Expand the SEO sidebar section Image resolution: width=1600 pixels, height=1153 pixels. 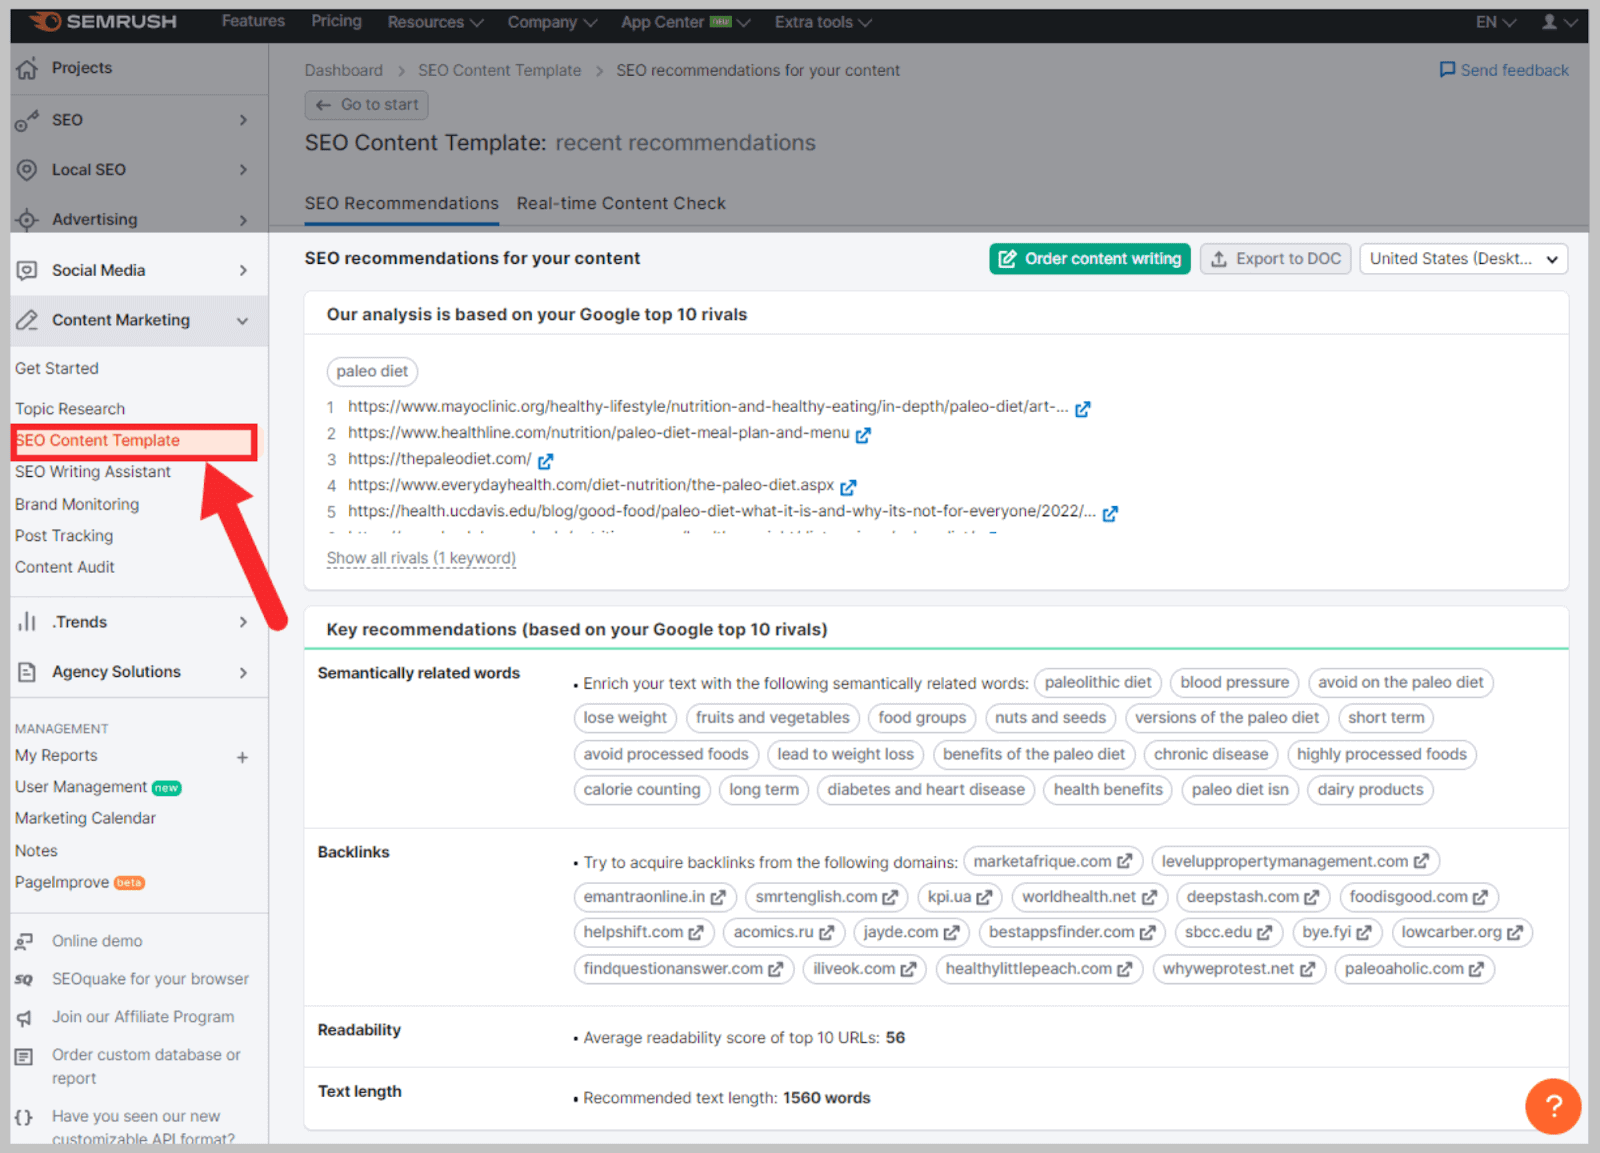[242, 120]
